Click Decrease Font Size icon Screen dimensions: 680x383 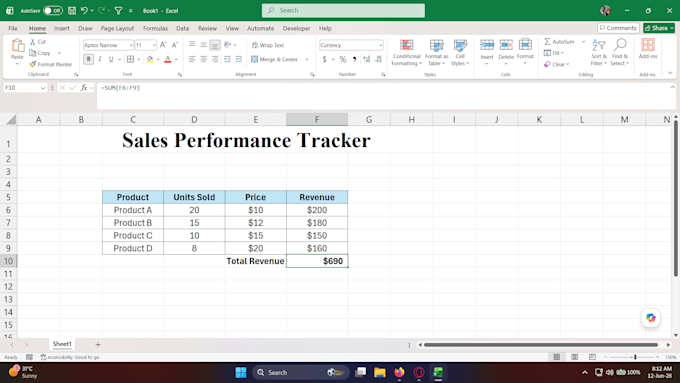(x=175, y=45)
